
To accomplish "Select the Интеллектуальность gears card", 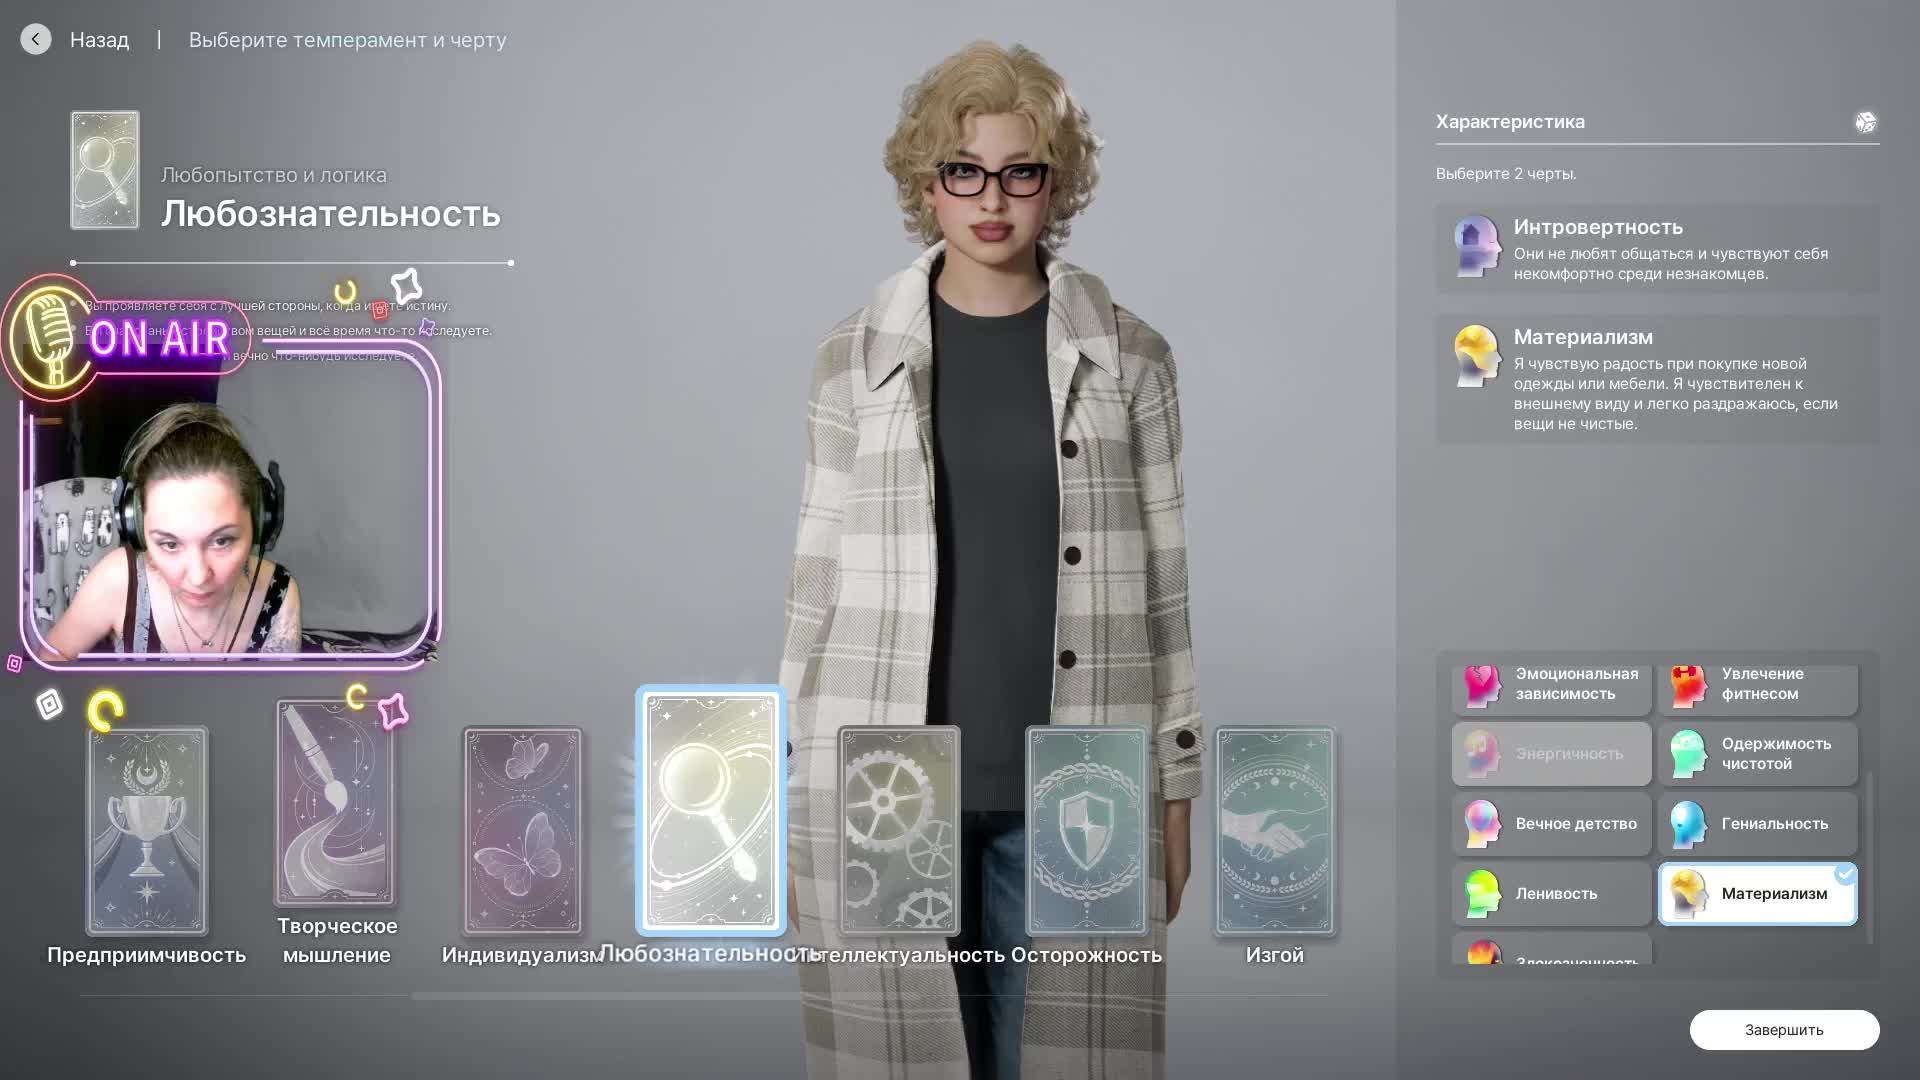I will (x=898, y=830).
